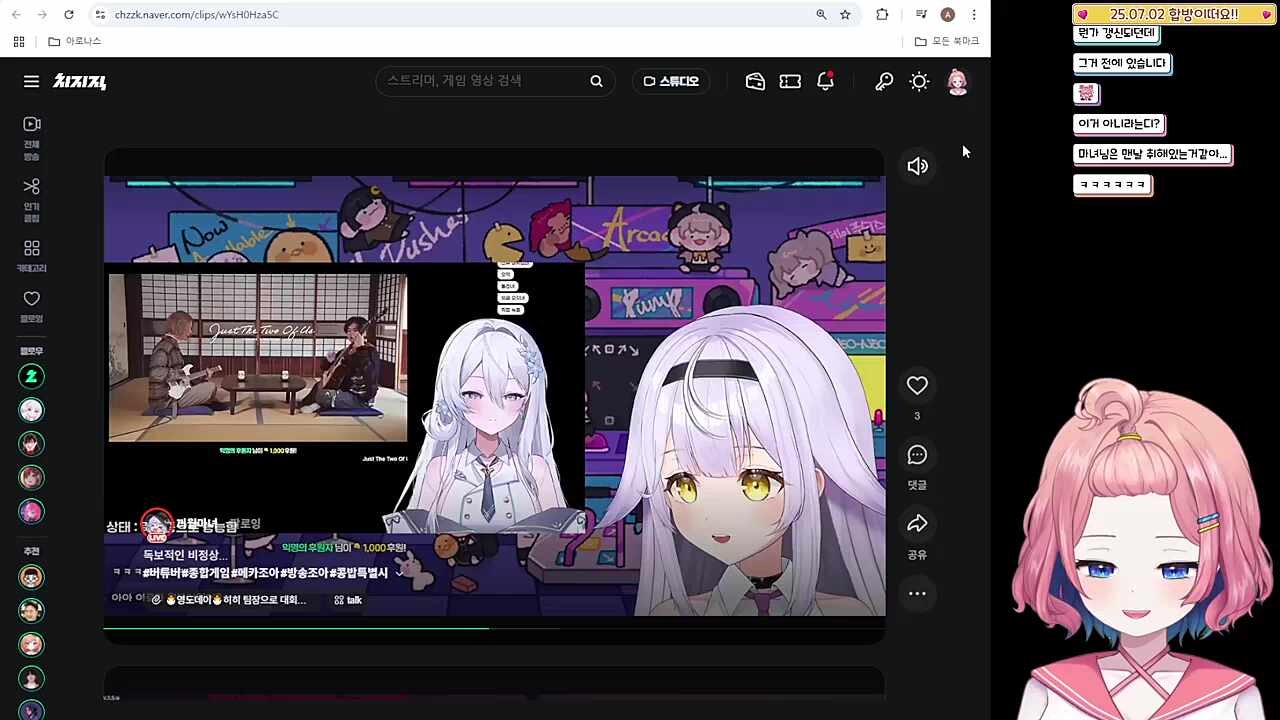
Task: Expand the clip hashtags with the chevron
Action: pos(400,574)
